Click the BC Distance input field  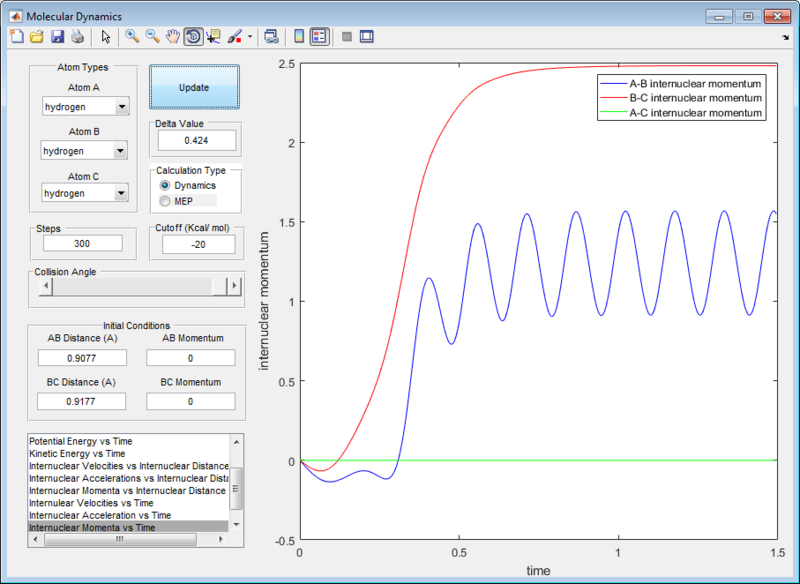click(82, 401)
